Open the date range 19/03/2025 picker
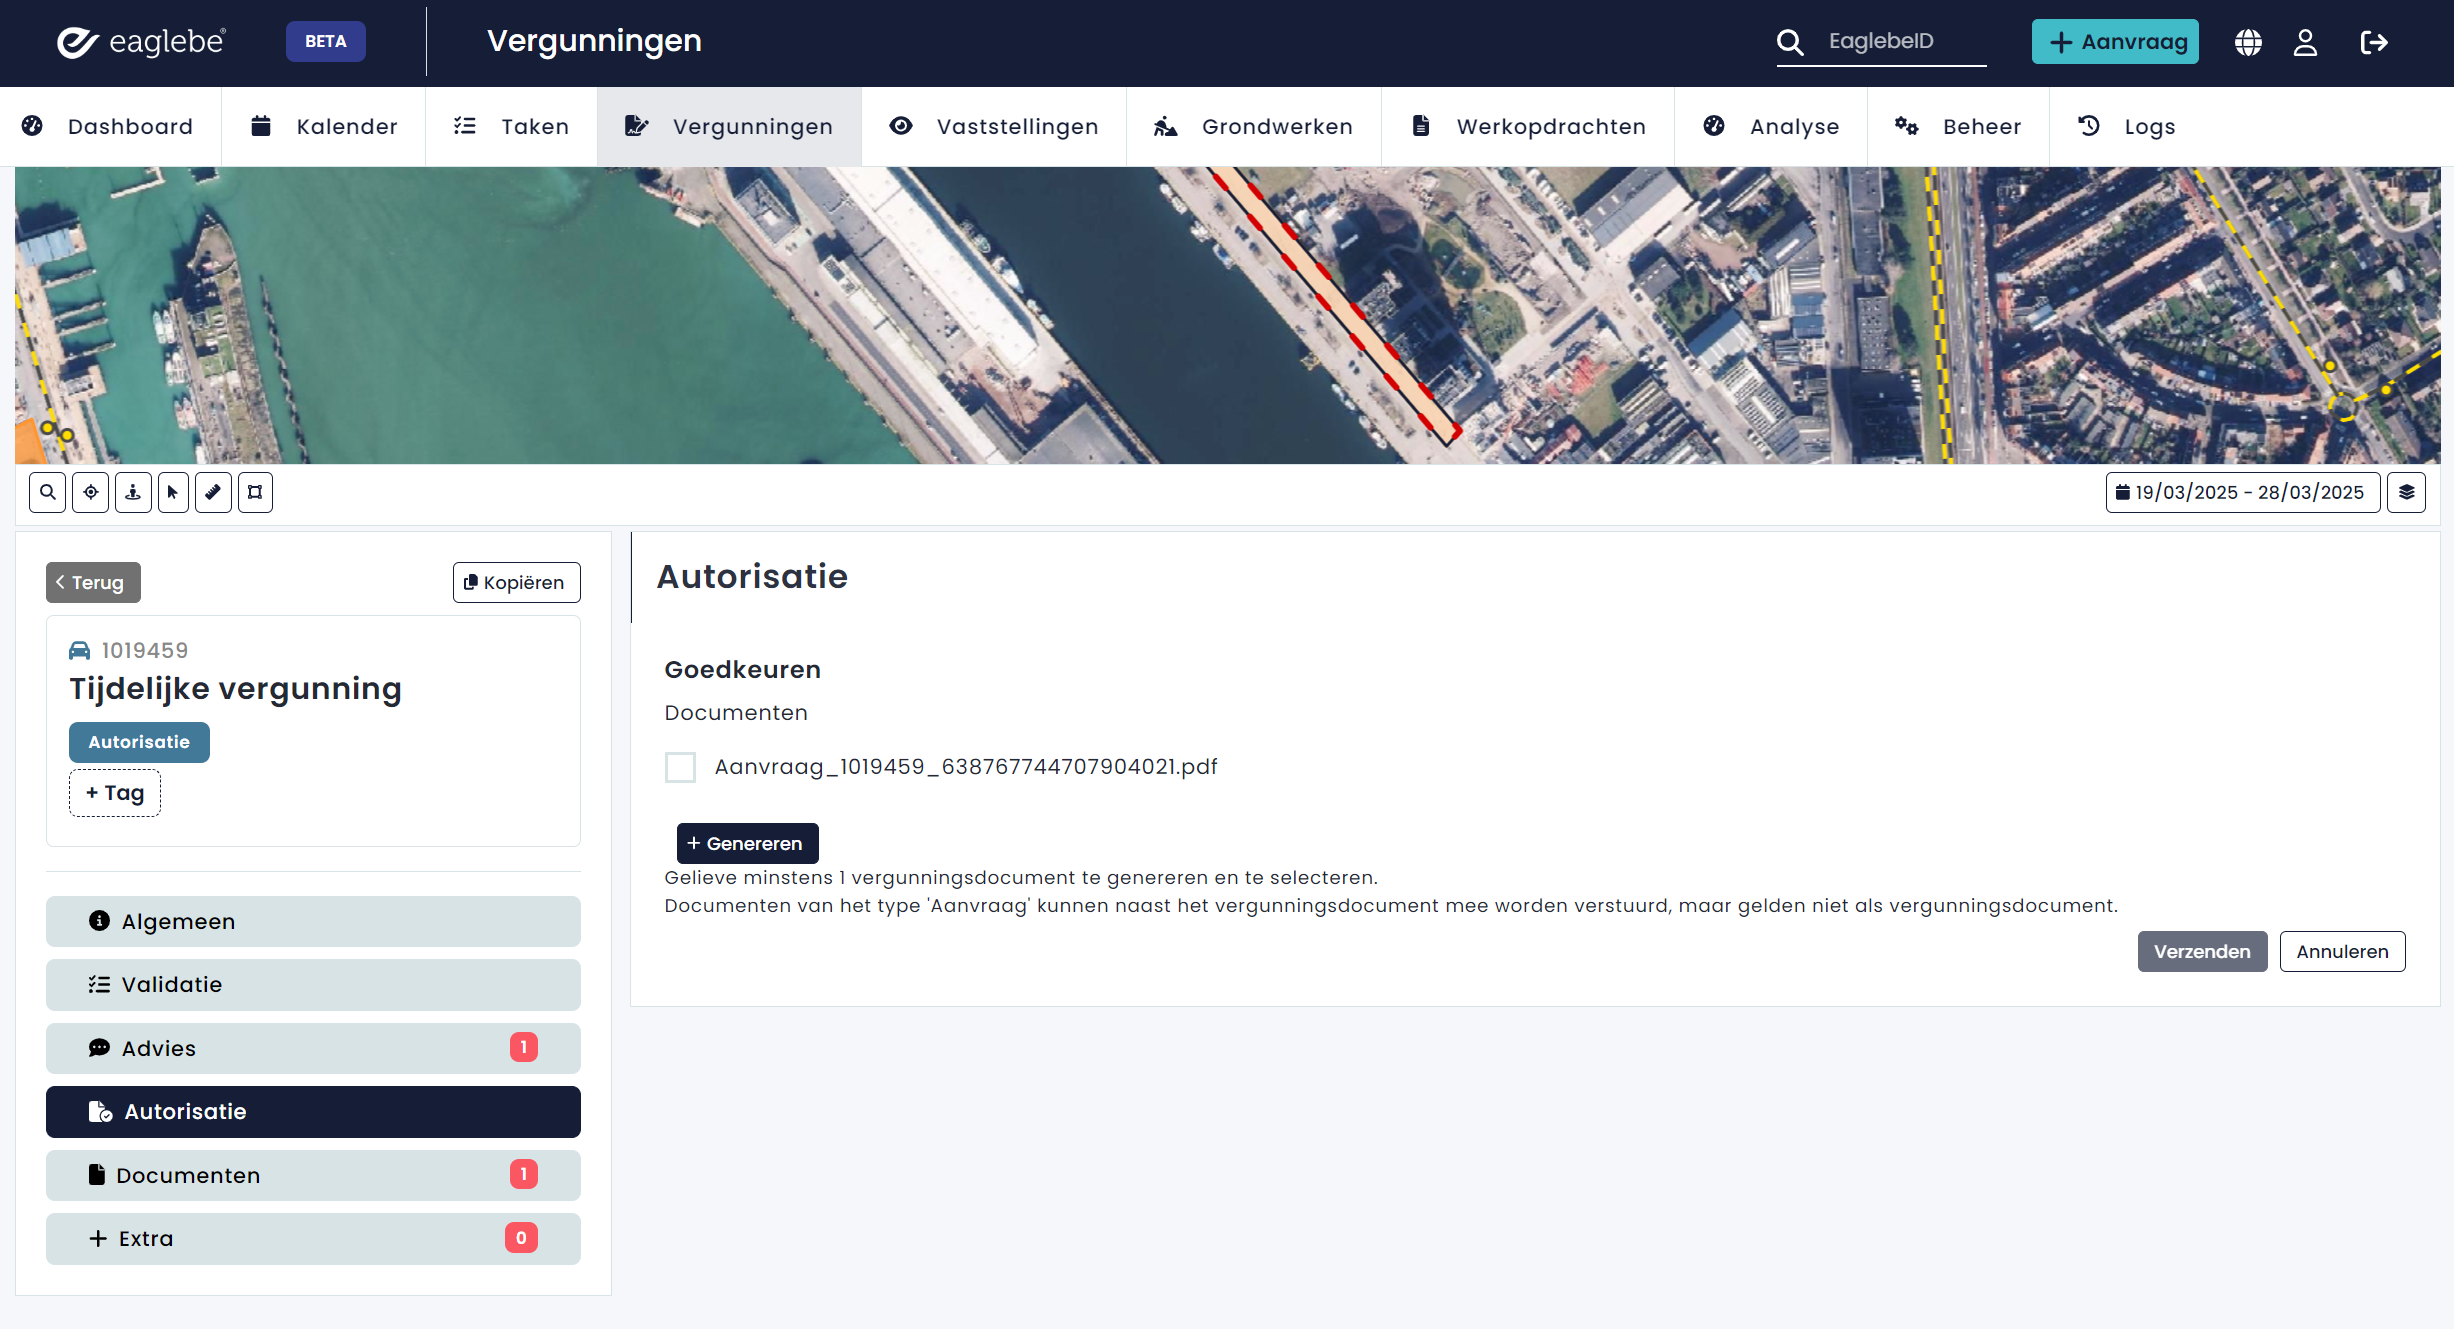 2242,492
